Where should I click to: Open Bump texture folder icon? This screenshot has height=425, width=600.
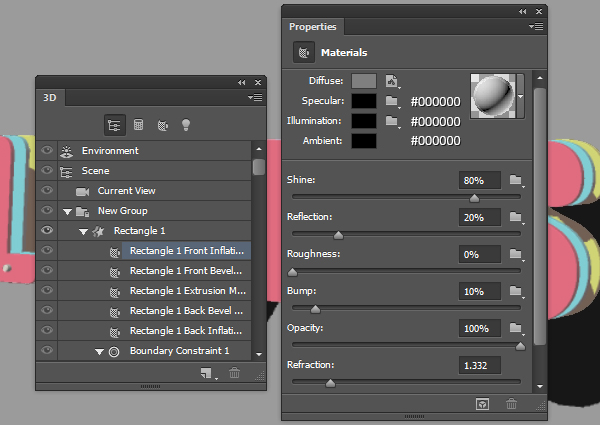click(516, 291)
